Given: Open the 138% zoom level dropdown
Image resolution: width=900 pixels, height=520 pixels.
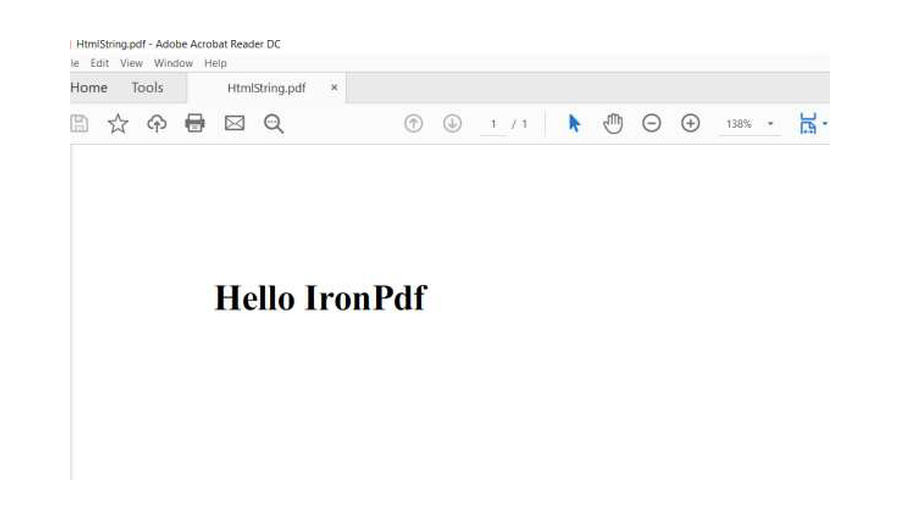Looking at the screenshot, I should coord(750,124).
